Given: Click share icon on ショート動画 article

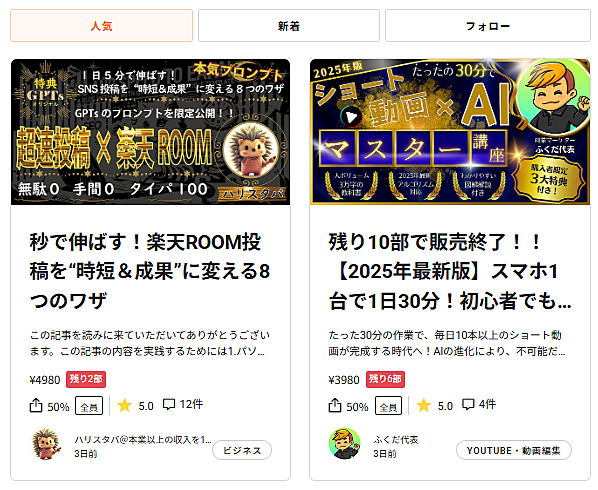Looking at the screenshot, I should [335, 405].
